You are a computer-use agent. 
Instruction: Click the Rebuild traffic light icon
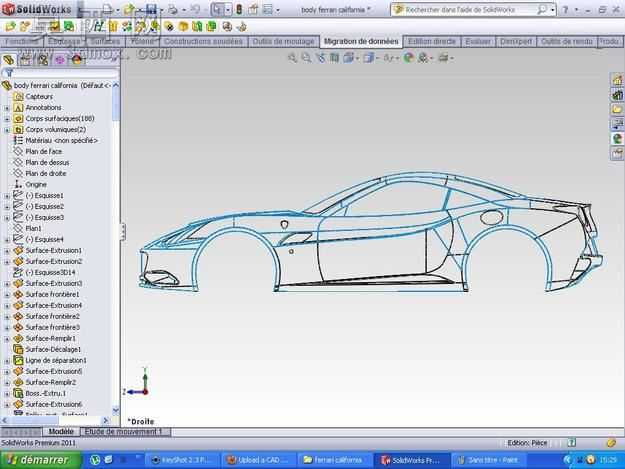pos(239,9)
